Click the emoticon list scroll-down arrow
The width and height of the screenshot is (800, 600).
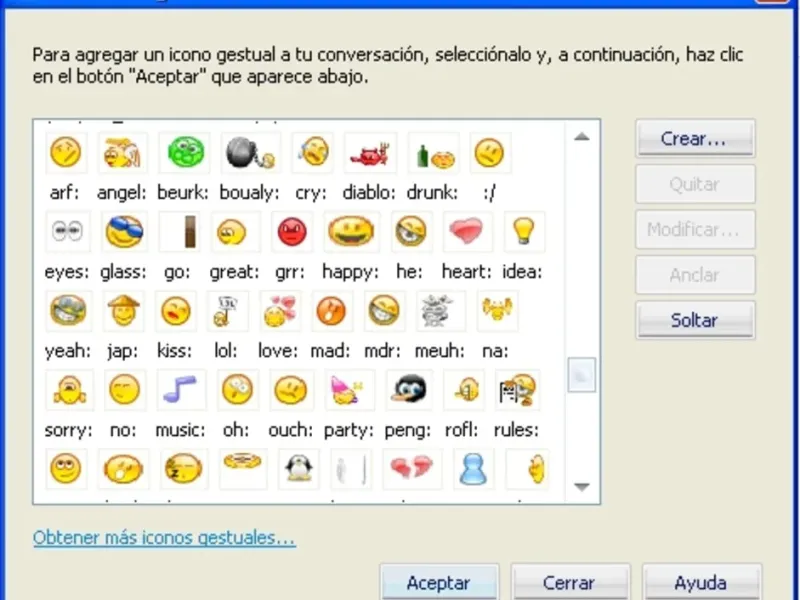point(582,487)
